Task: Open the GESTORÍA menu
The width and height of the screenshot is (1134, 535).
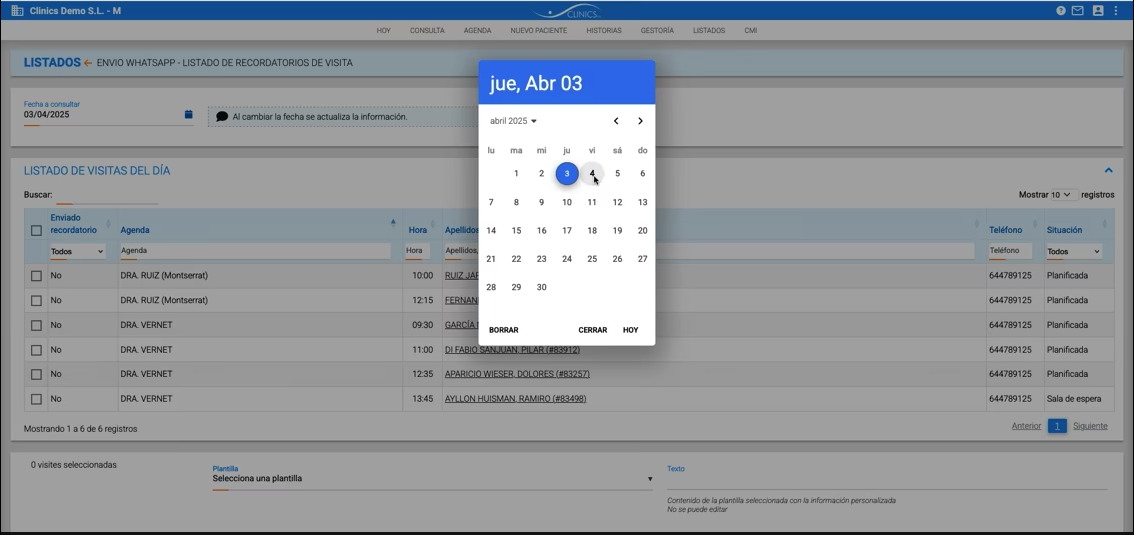Action: [657, 31]
